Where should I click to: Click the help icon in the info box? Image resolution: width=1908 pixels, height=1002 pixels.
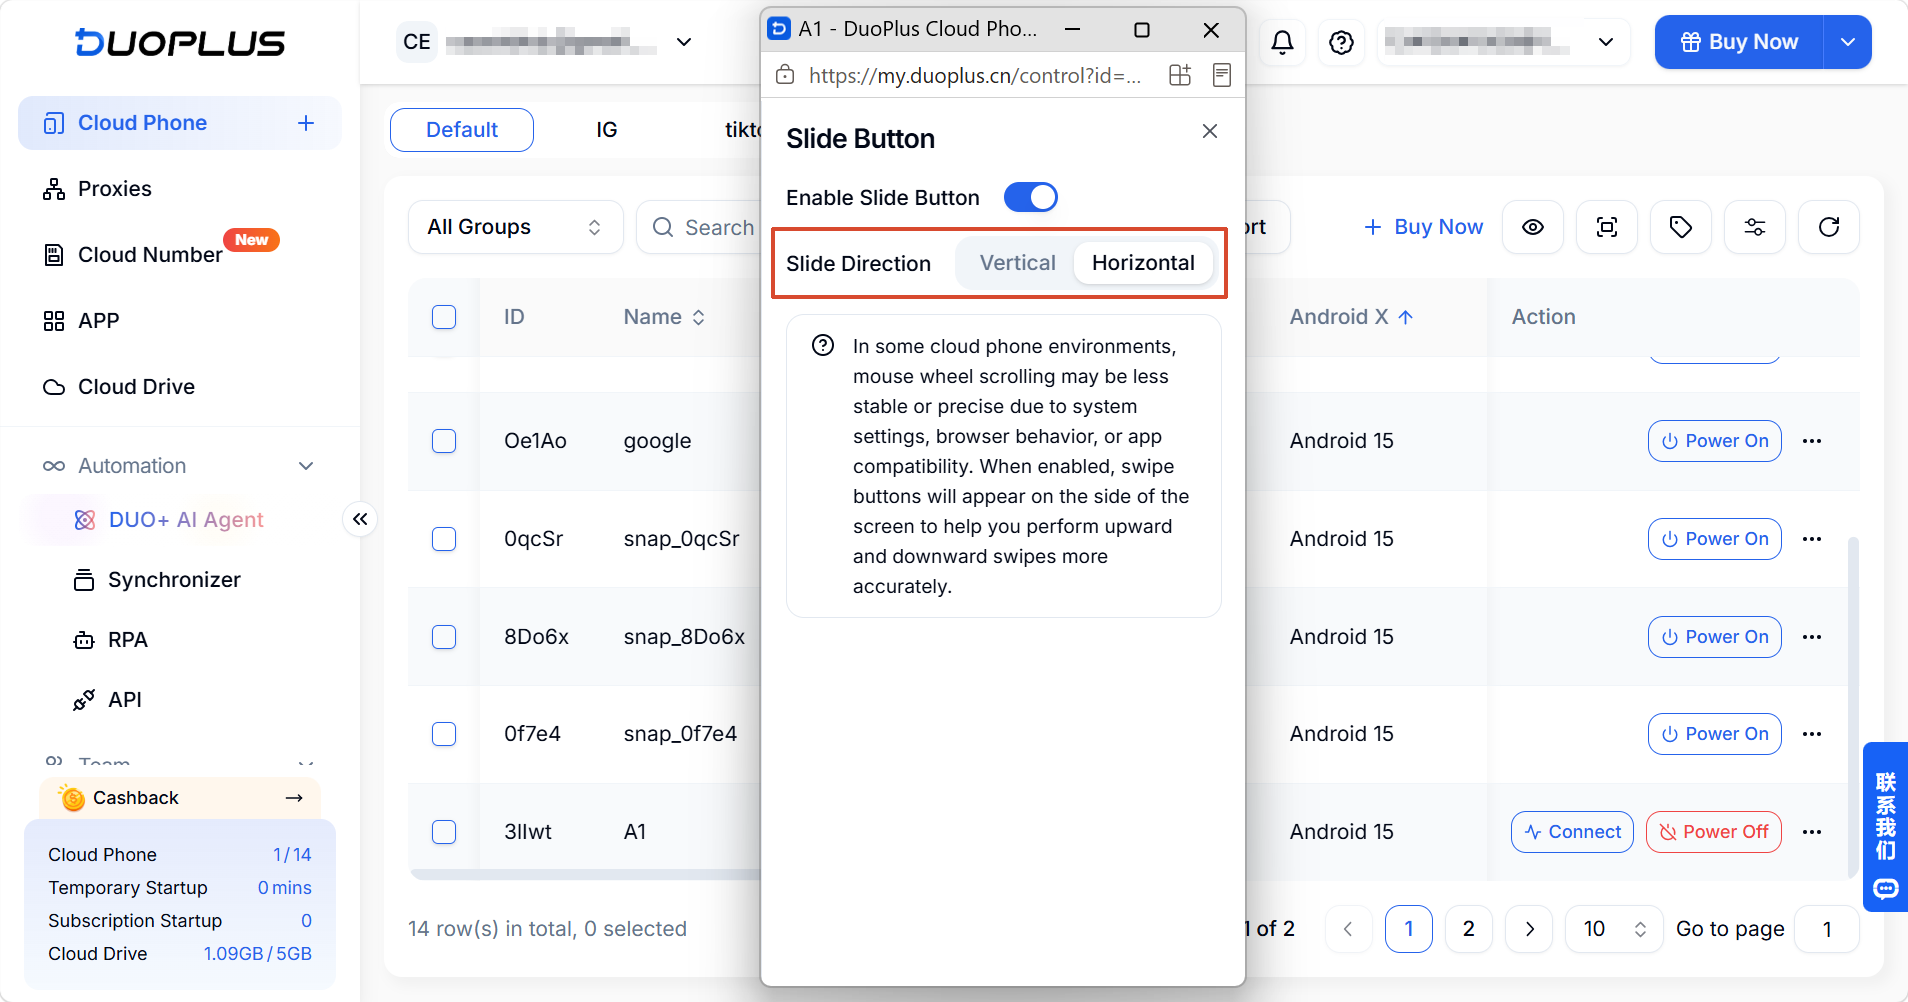(823, 346)
